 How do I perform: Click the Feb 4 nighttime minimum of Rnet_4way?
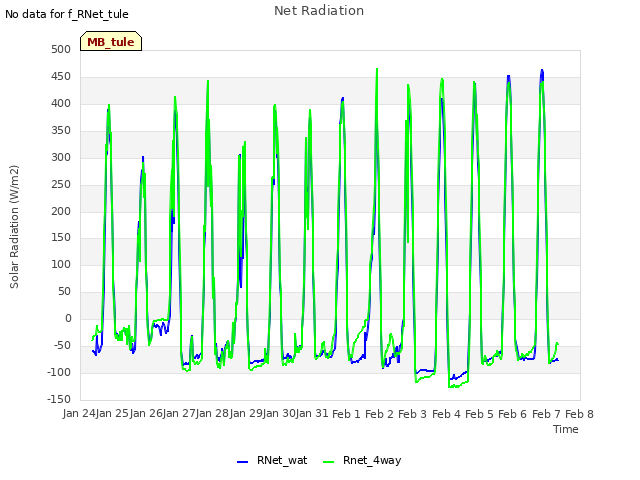pos(454,387)
